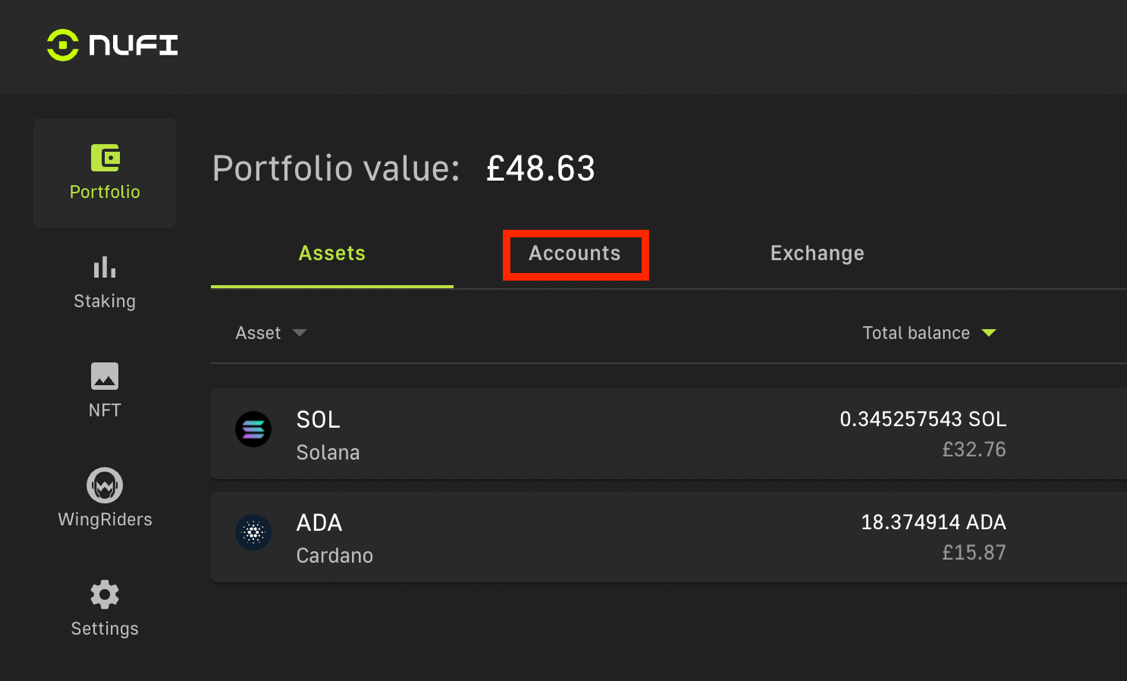Image resolution: width=1127 pixels, height=681 pixels.
Task: Select the ADA asset name
Action: click(x=319, y=523)
